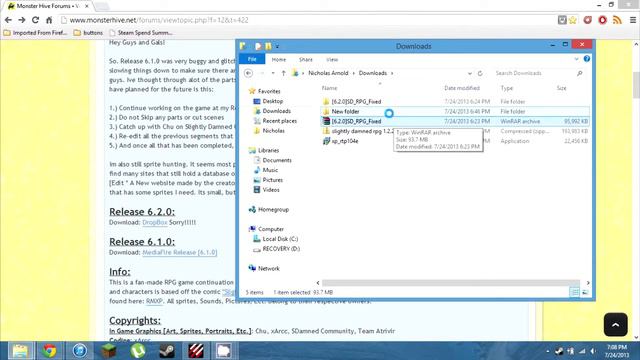Open Chrome from the taskbar
The image size is (640, 360).
[49, 351]
